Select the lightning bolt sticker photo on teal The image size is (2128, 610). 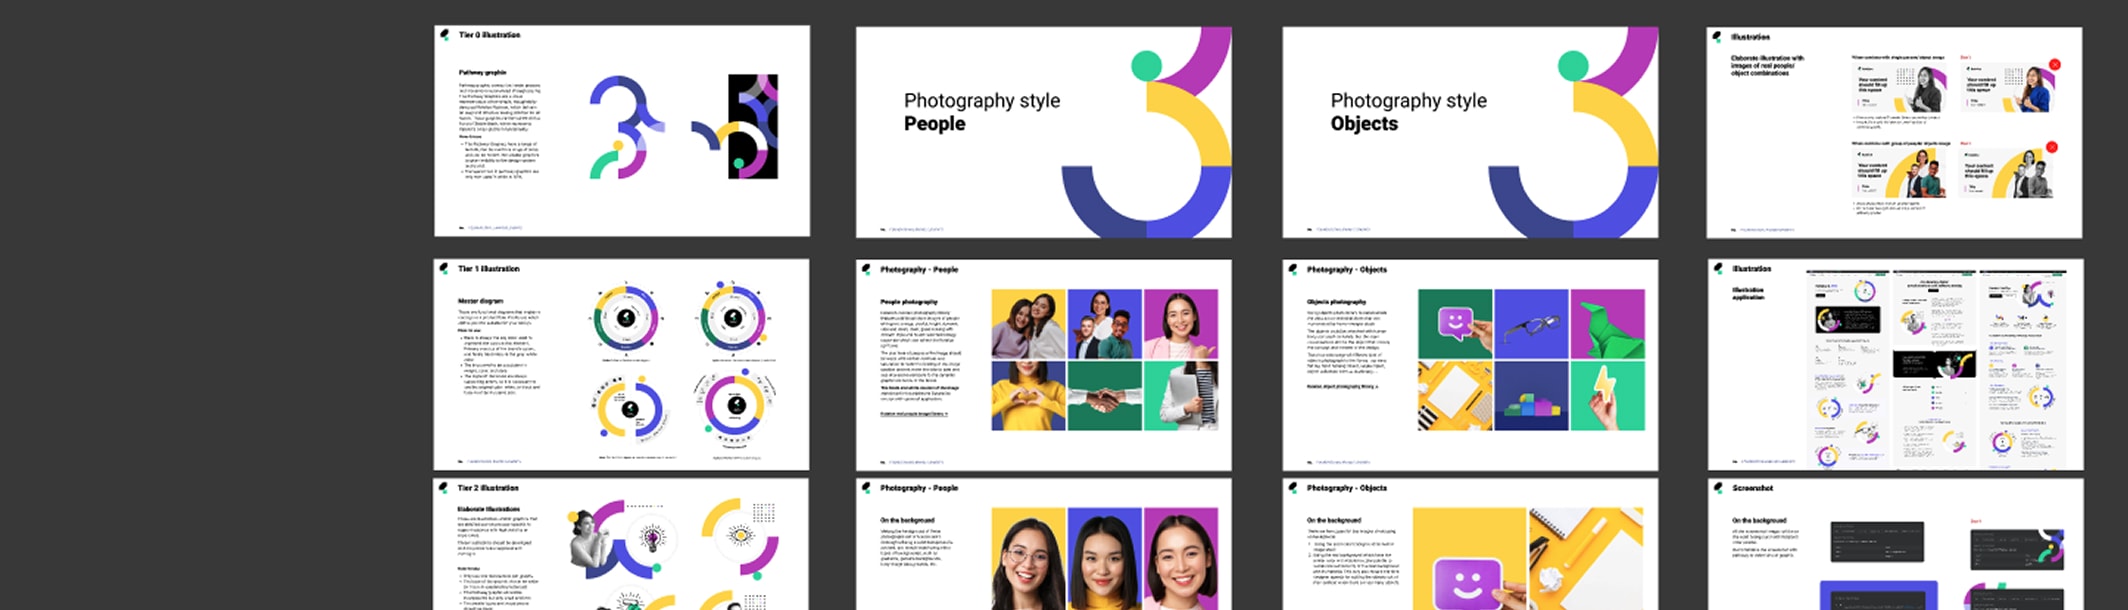[1608, 396]
